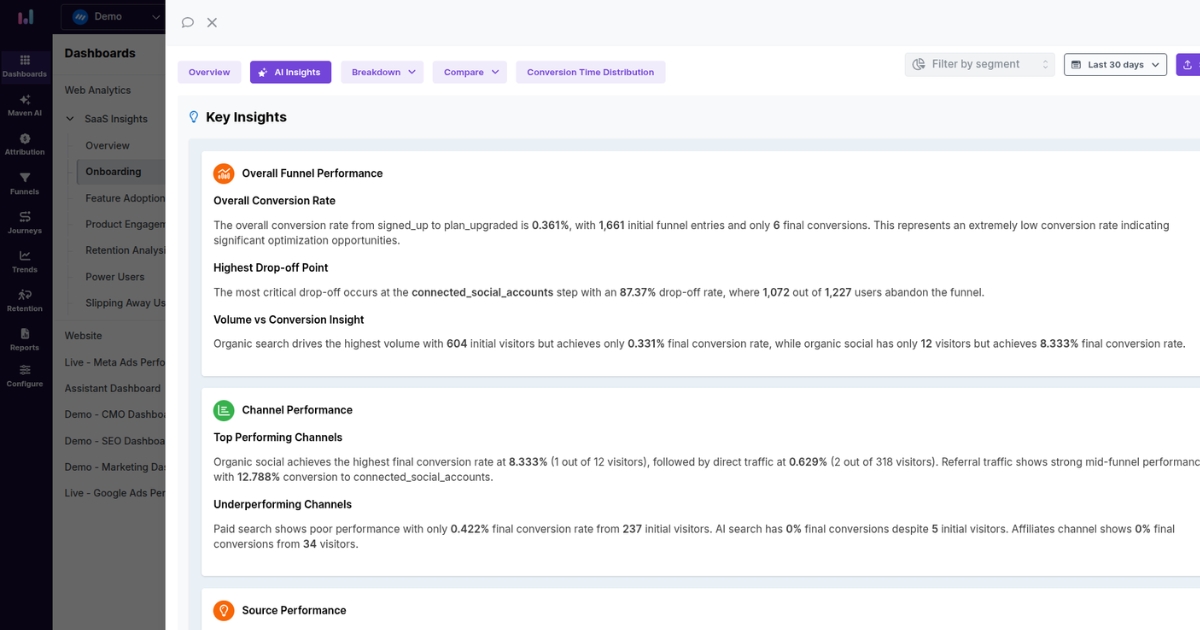The width and height of the screenshot is (1200, 630).
Task: Open the Configure section
Action: point(25,376)
